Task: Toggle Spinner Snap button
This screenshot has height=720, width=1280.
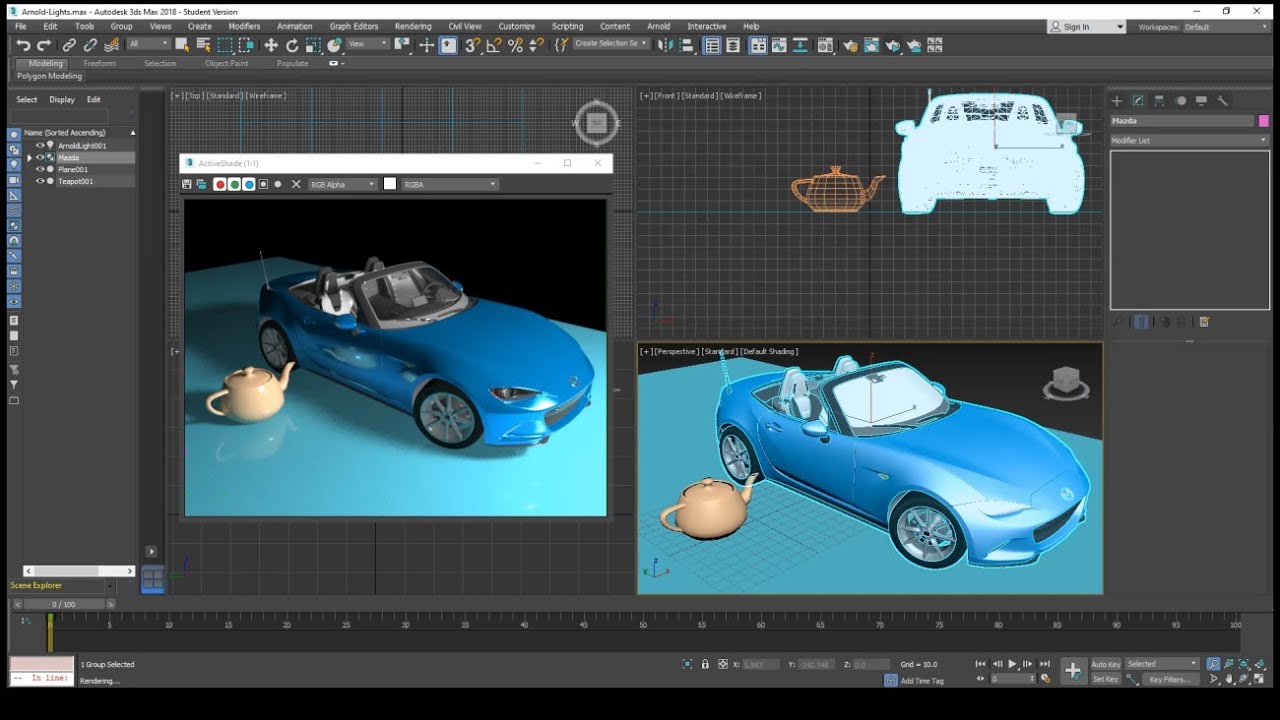Action: pyautogui.click(x=536, y=45)
